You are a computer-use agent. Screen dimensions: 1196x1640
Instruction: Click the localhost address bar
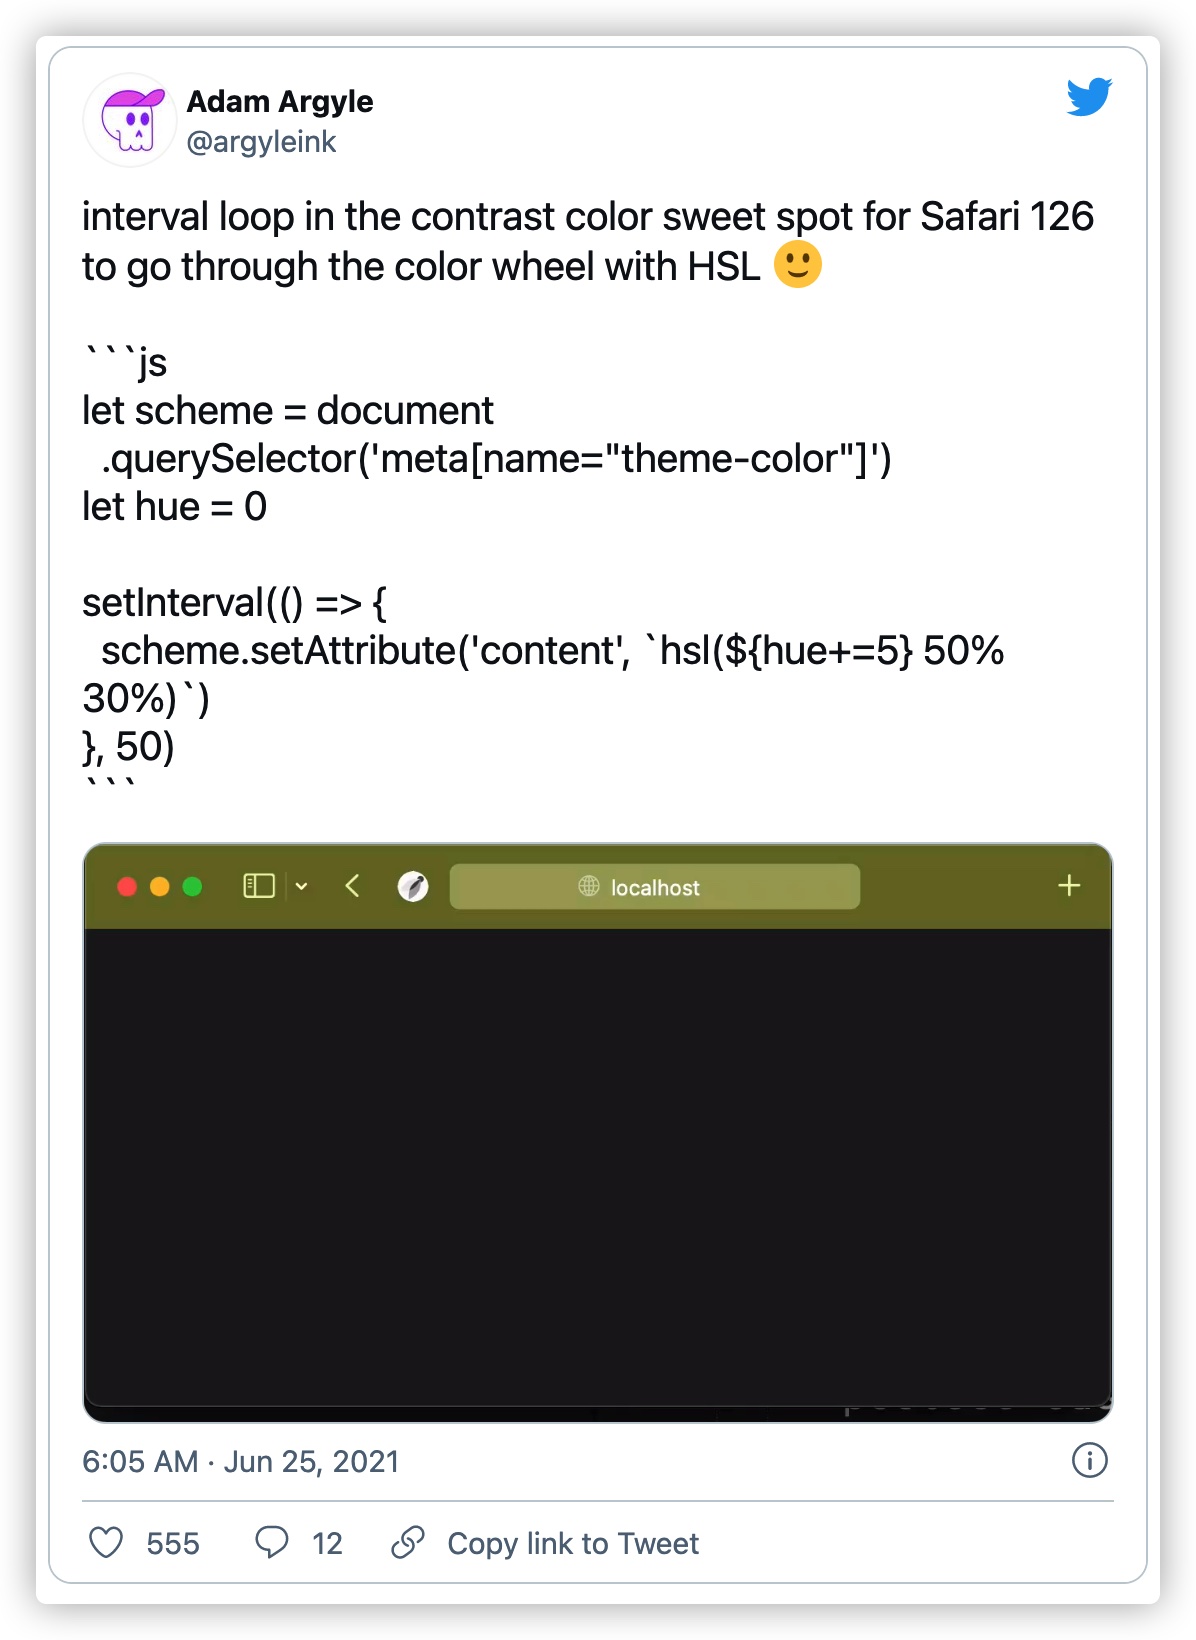click(655, 887)
